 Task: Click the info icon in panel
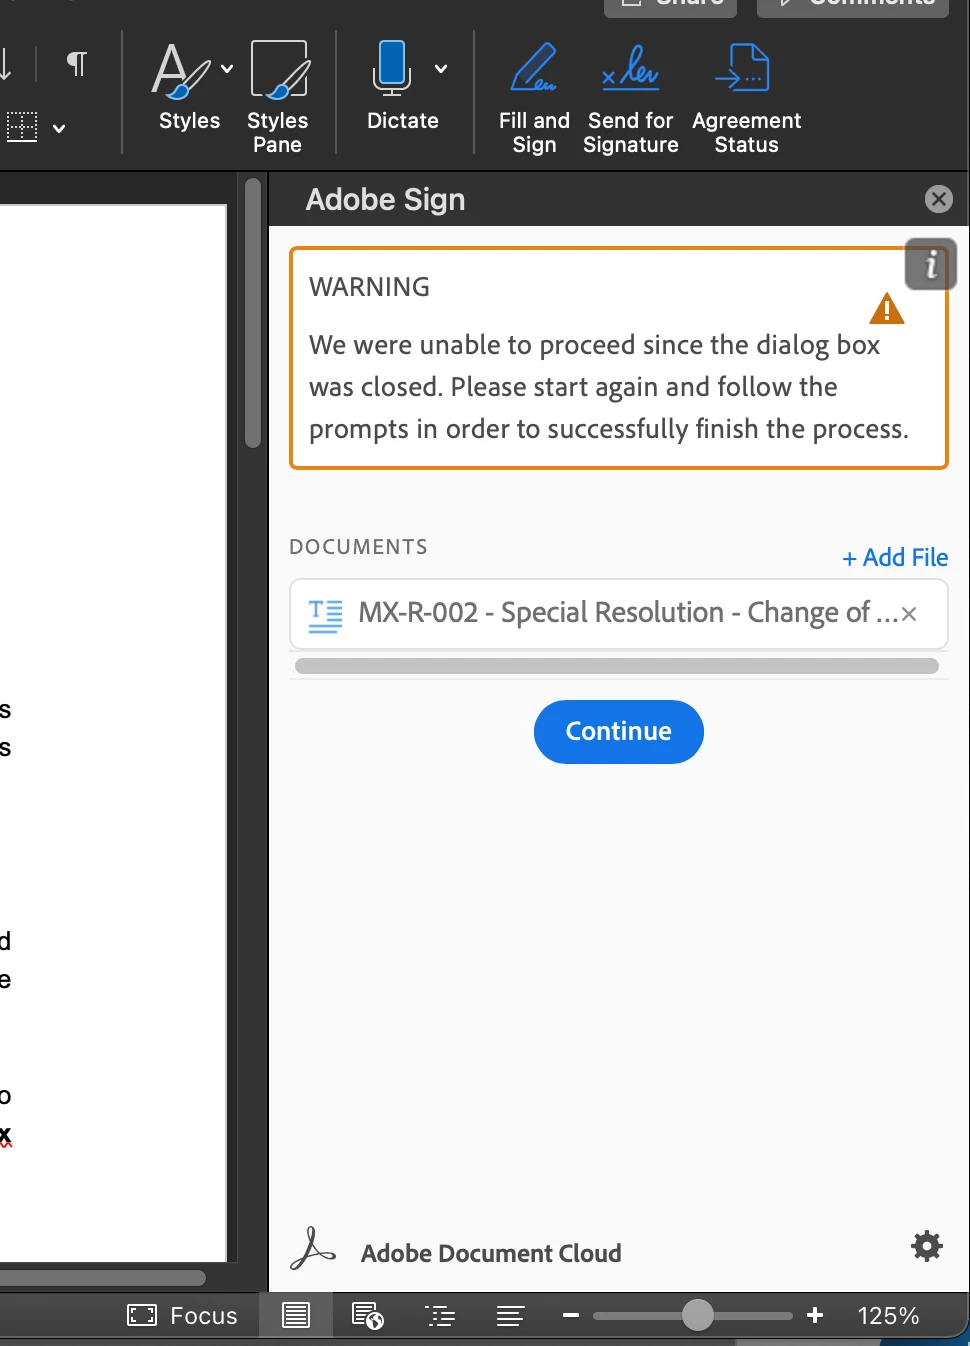tap(931, 264)
